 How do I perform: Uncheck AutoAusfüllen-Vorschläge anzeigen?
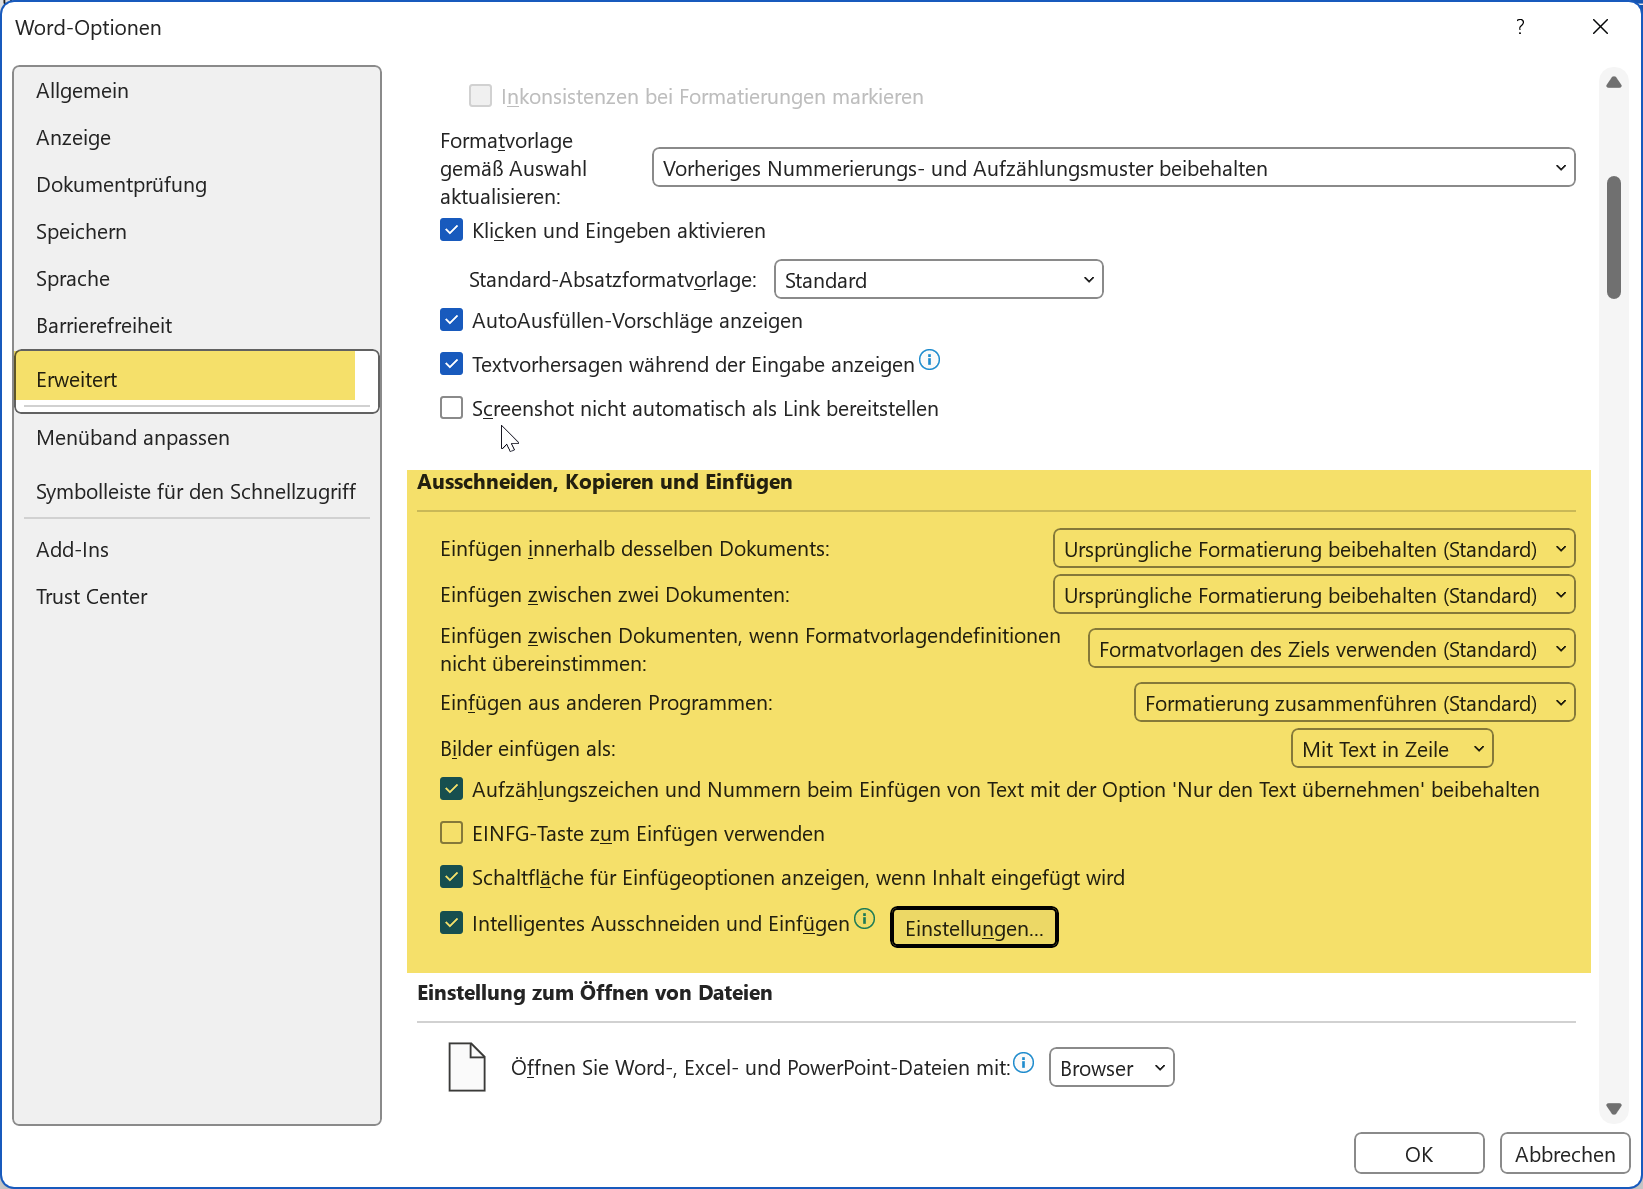[452, 320]
